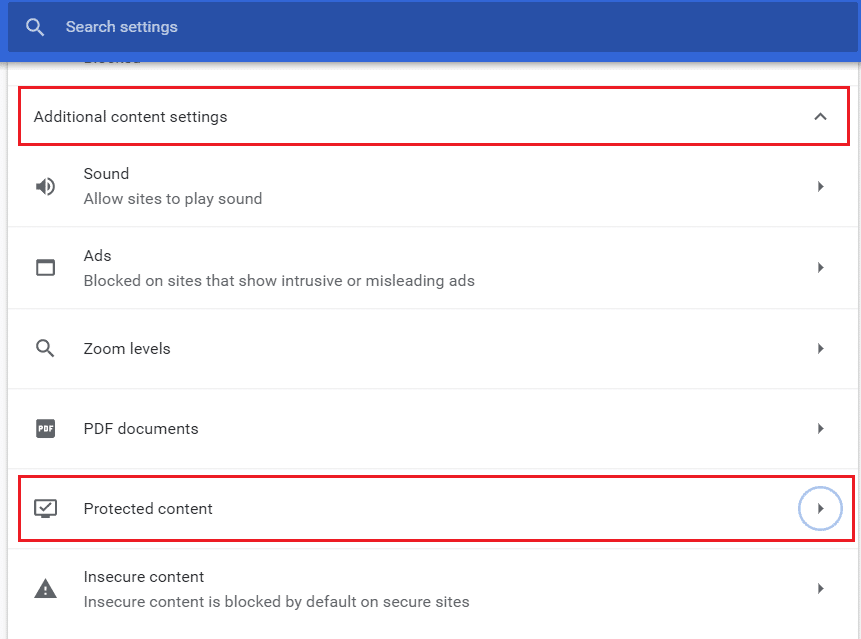Click the highlighted Protected content arrow
The width and height of the screenshot is (861, 639).
pyautogui.click(x=820, y=509)
